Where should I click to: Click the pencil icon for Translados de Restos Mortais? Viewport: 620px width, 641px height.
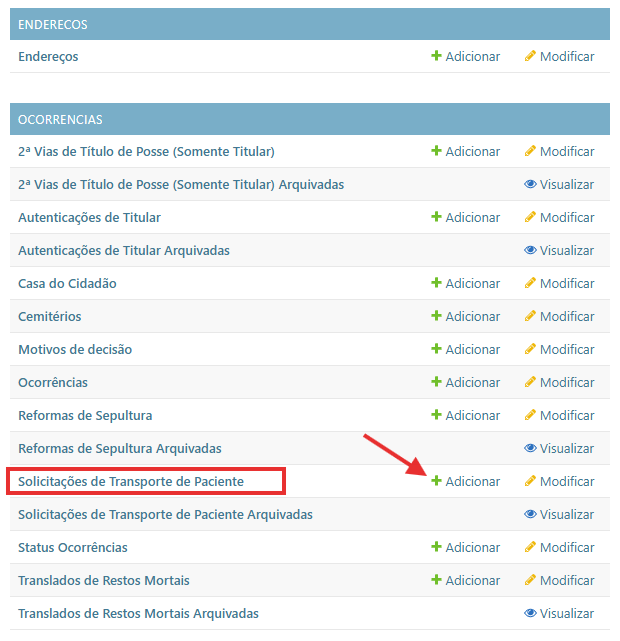pos(530,581)
